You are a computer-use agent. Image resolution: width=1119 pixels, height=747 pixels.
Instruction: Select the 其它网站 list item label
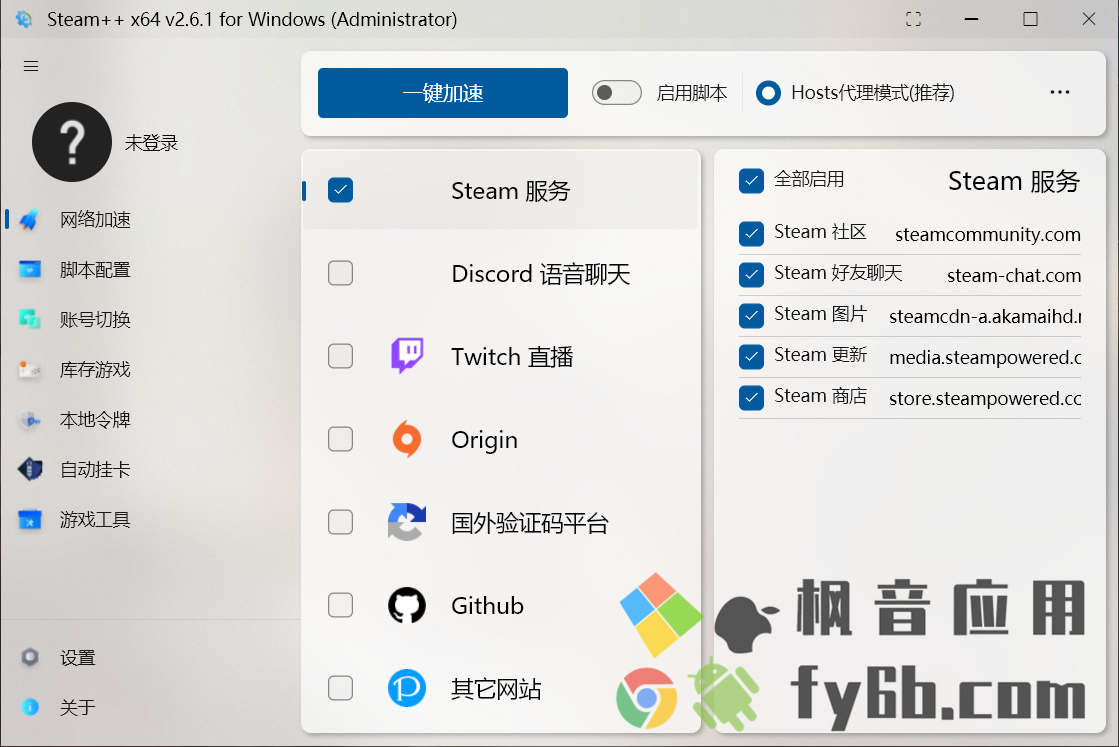496,689
